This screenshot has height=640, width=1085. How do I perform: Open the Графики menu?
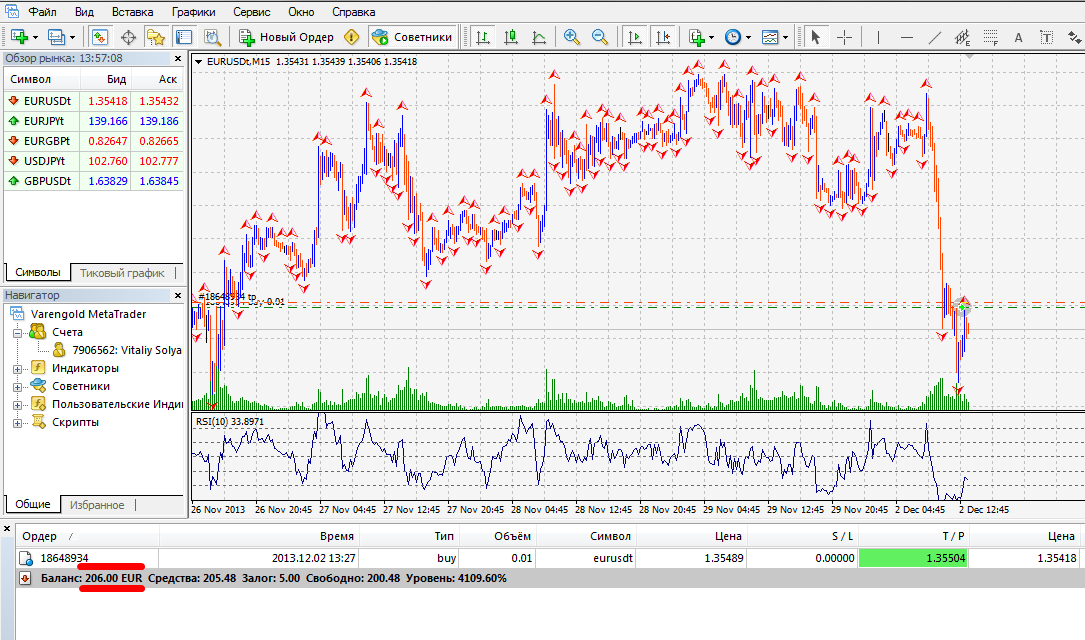pyautogui.click(x=193, y=12)
